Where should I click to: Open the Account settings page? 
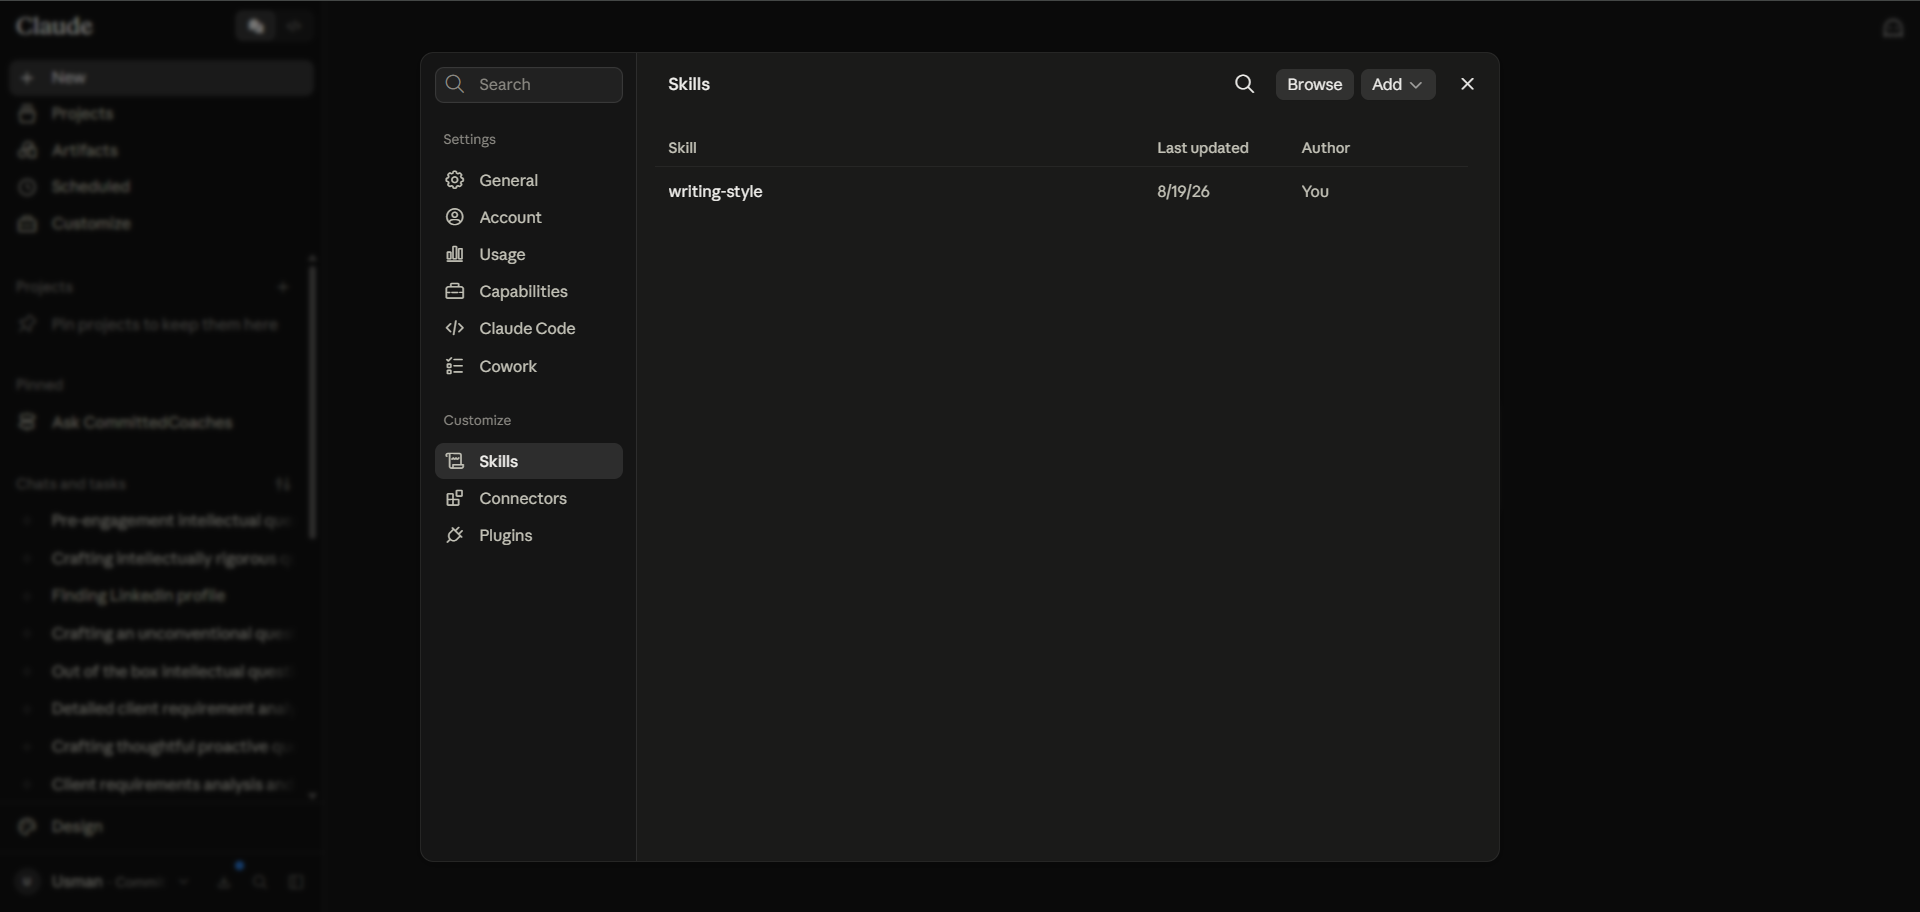tap(528, 217)
